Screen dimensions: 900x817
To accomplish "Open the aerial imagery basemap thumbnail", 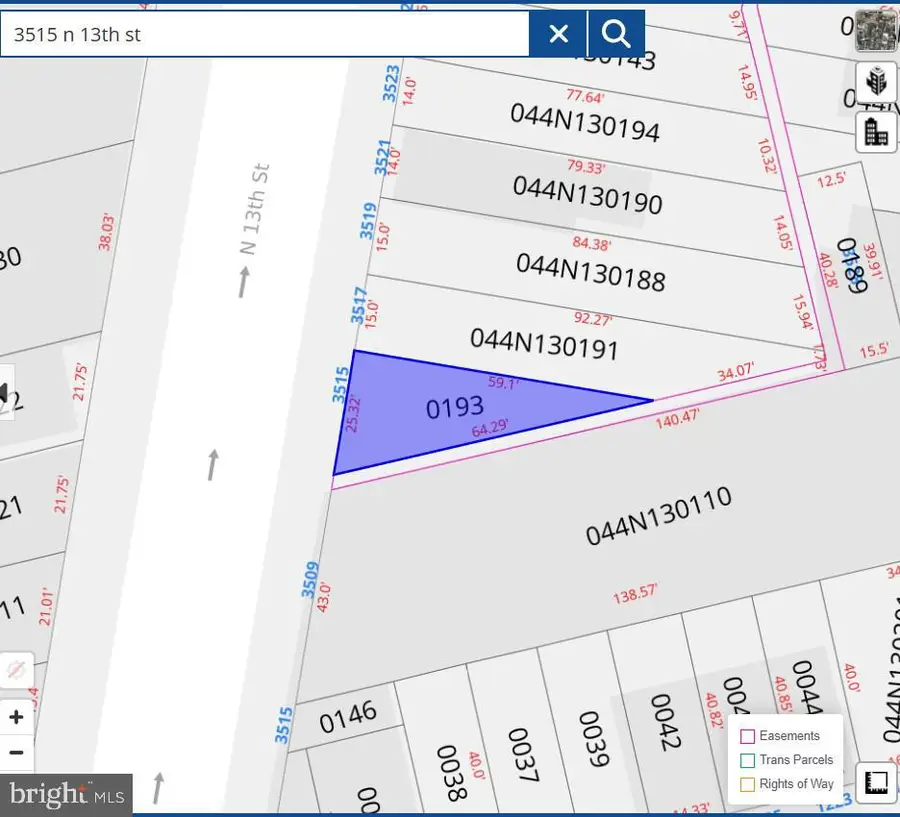I will coord(877,30).
